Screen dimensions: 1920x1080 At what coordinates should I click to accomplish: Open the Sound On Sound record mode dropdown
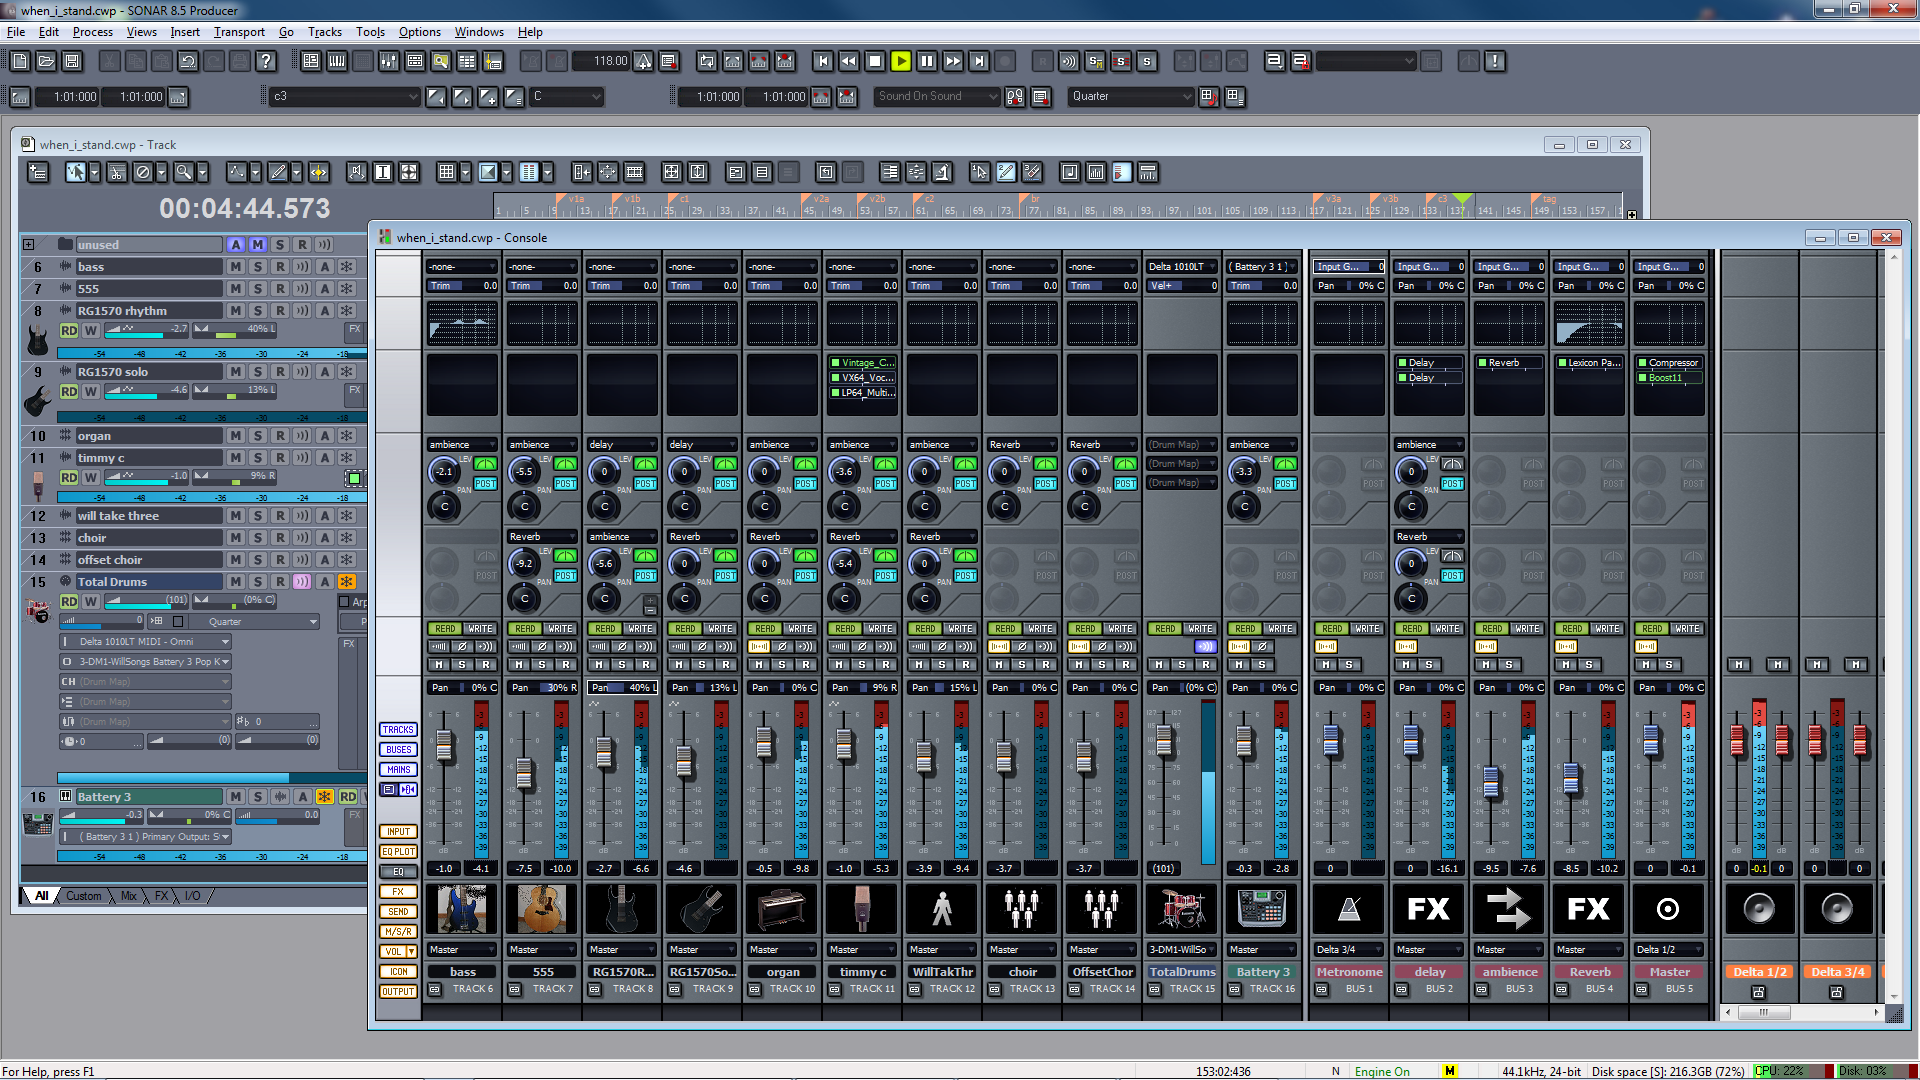pyautogui.click(x=937, y=97)
